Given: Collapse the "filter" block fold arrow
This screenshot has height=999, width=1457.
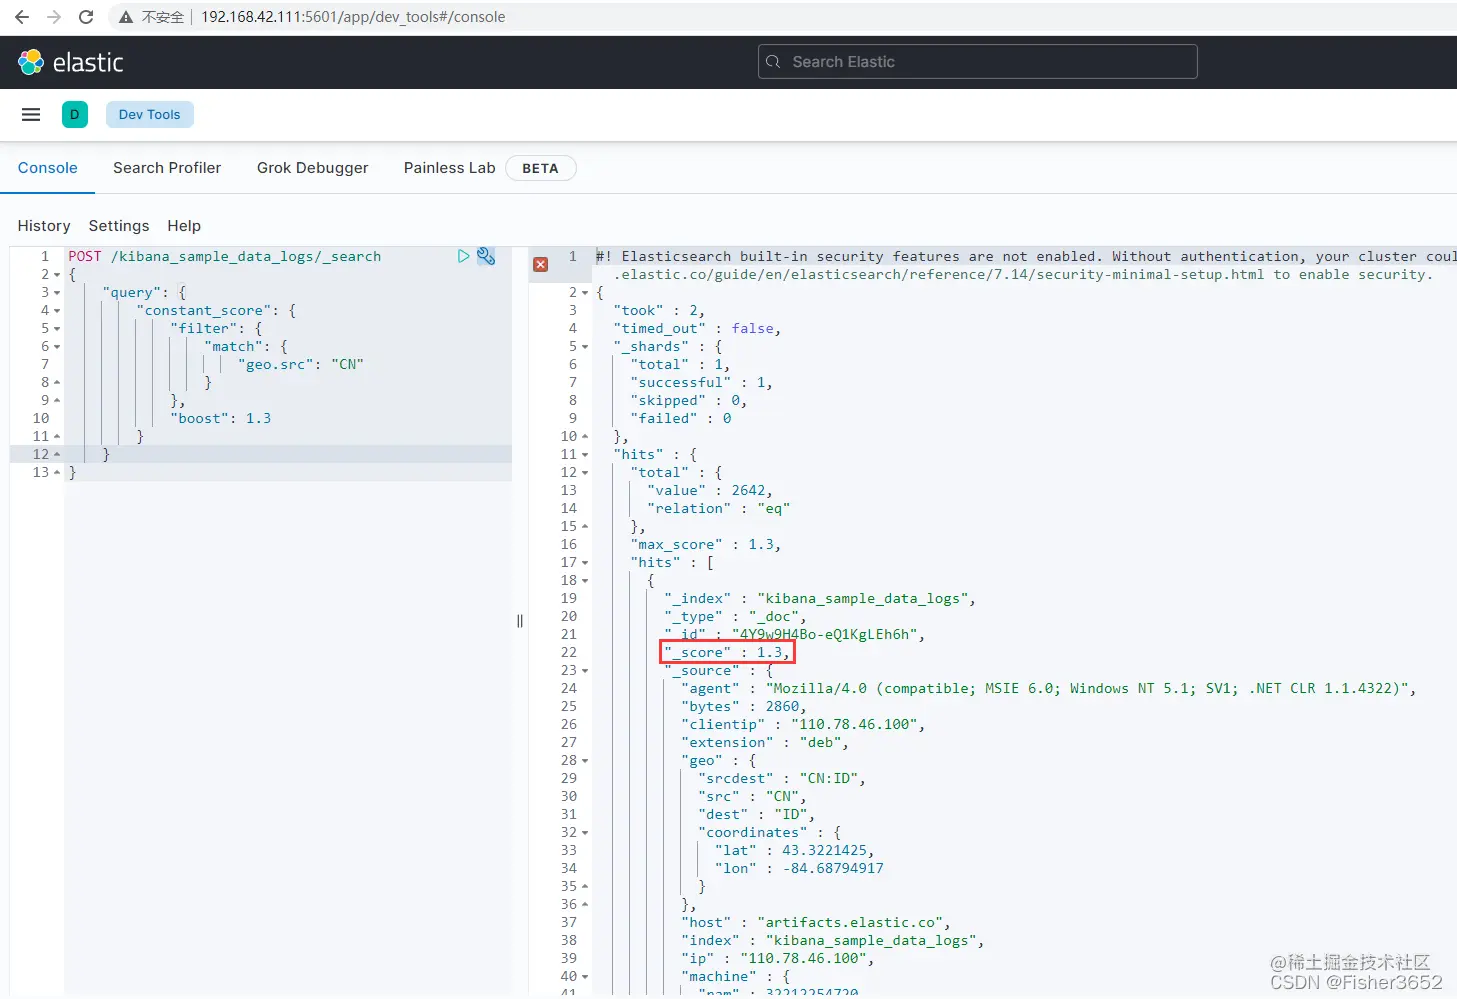Looking at the screenshot, I should tap(57, 329).
